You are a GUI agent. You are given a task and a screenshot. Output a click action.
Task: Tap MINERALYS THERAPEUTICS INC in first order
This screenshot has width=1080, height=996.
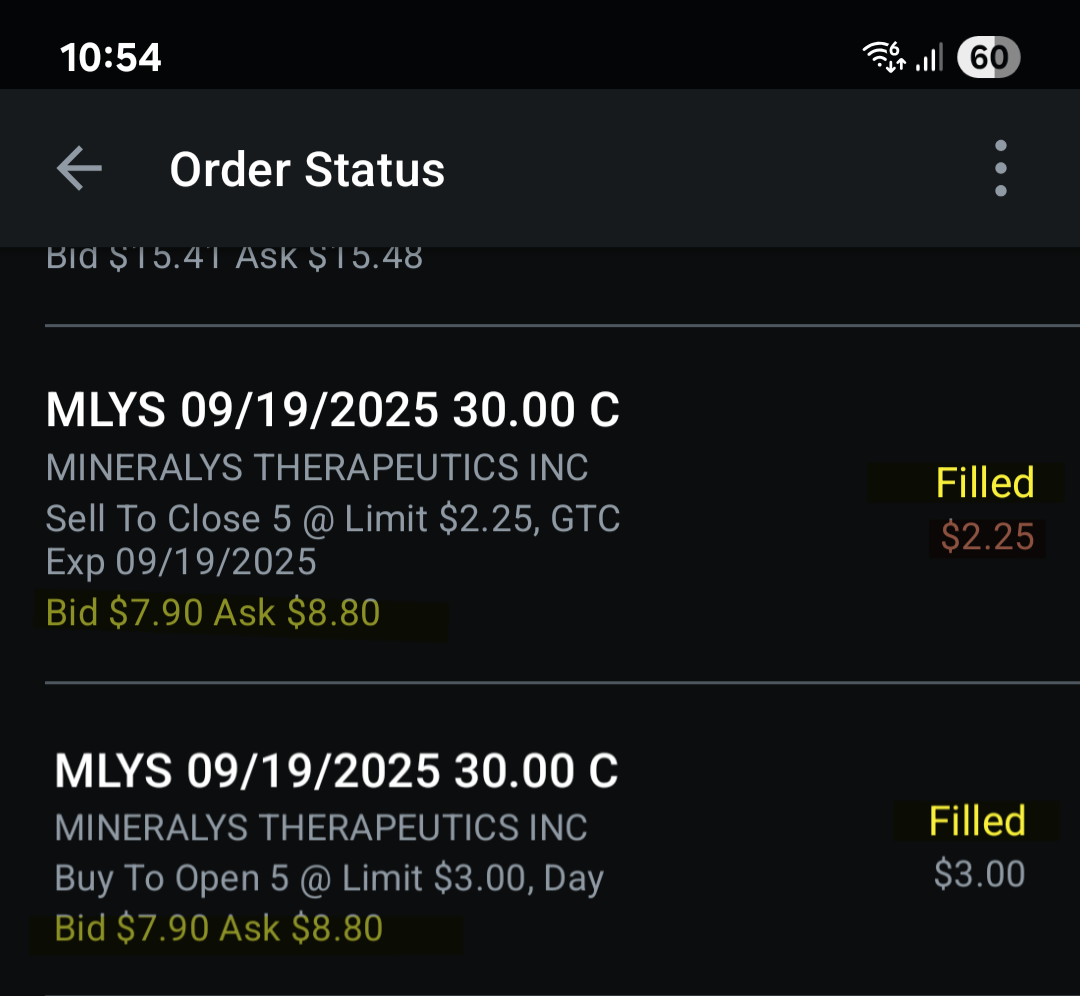point(317,468)
